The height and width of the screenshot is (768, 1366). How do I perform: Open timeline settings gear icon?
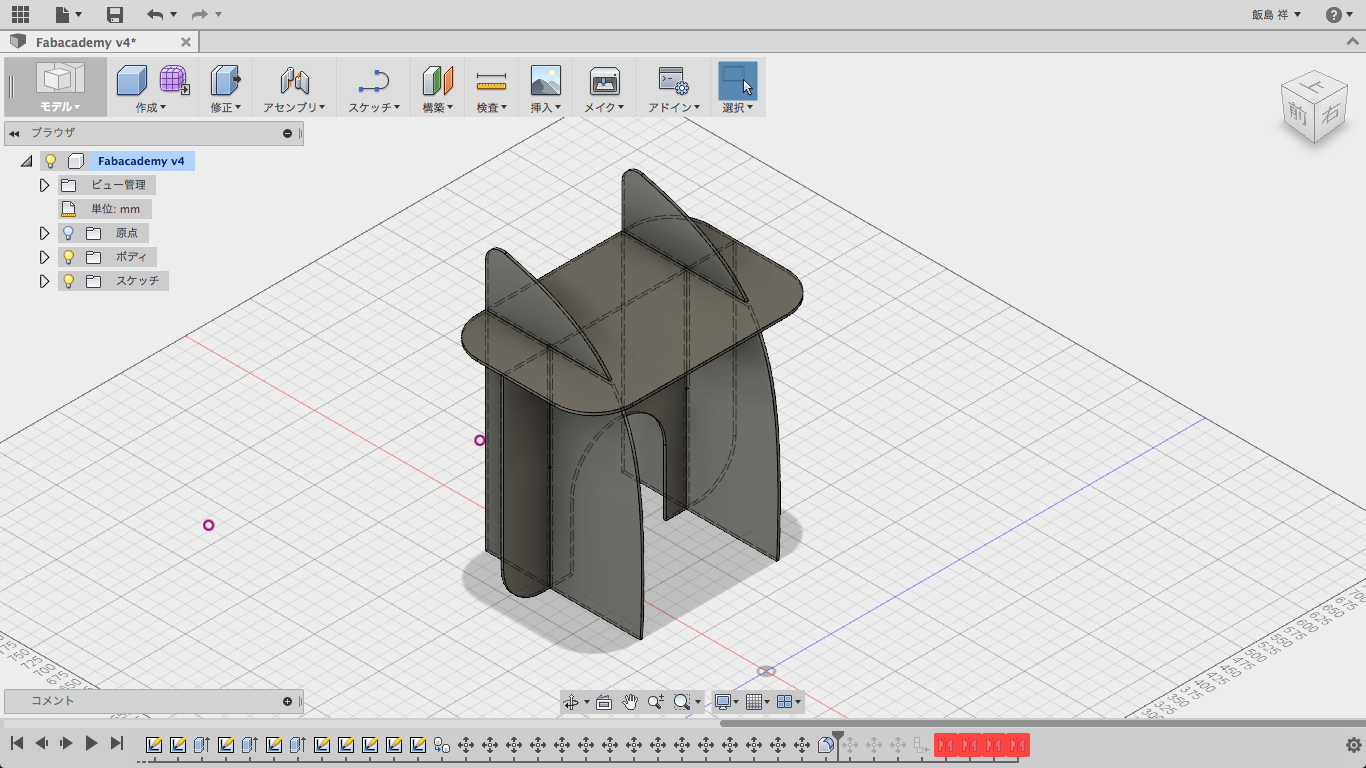click(x=1353, y=745)
